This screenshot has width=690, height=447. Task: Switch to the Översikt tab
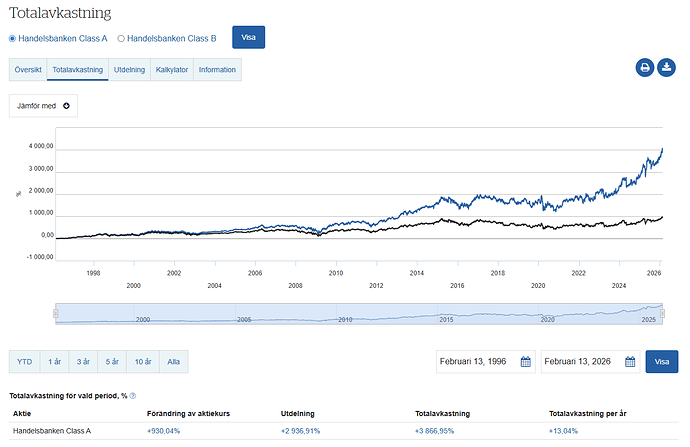tap(28, 70)
